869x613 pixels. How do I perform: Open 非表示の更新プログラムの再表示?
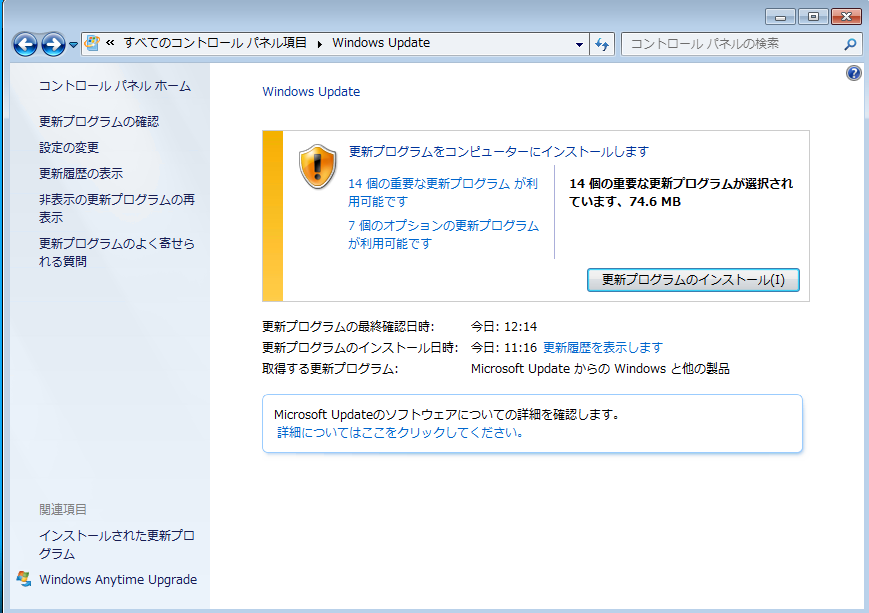[x=117, y=208]
